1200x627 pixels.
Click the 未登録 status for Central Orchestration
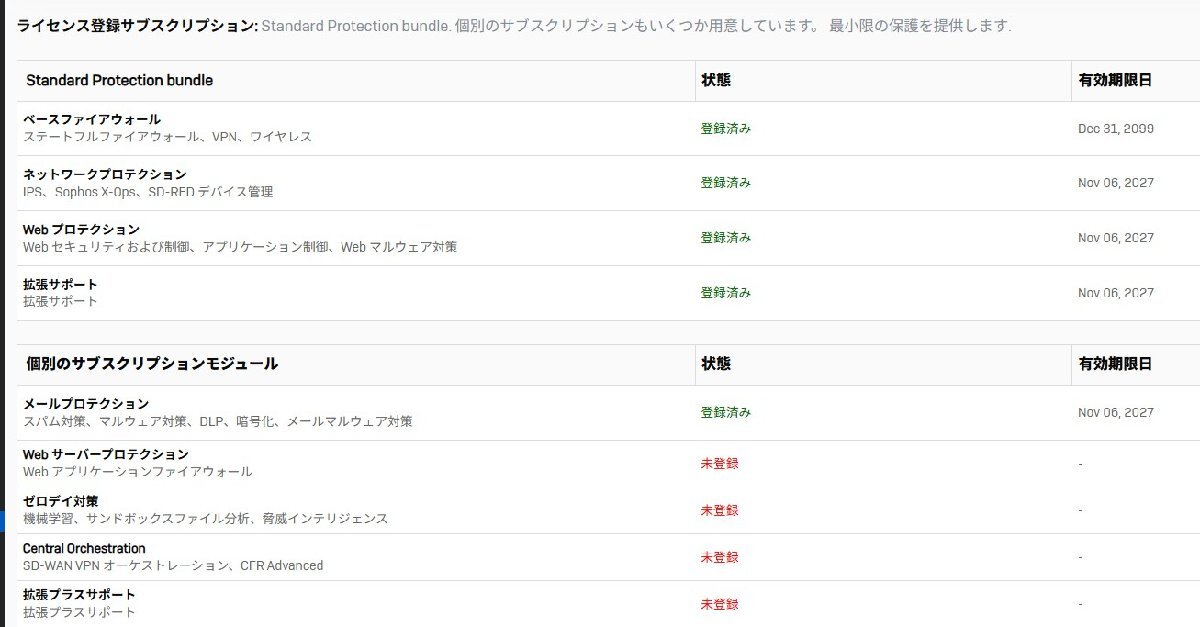tap(718, 557)
